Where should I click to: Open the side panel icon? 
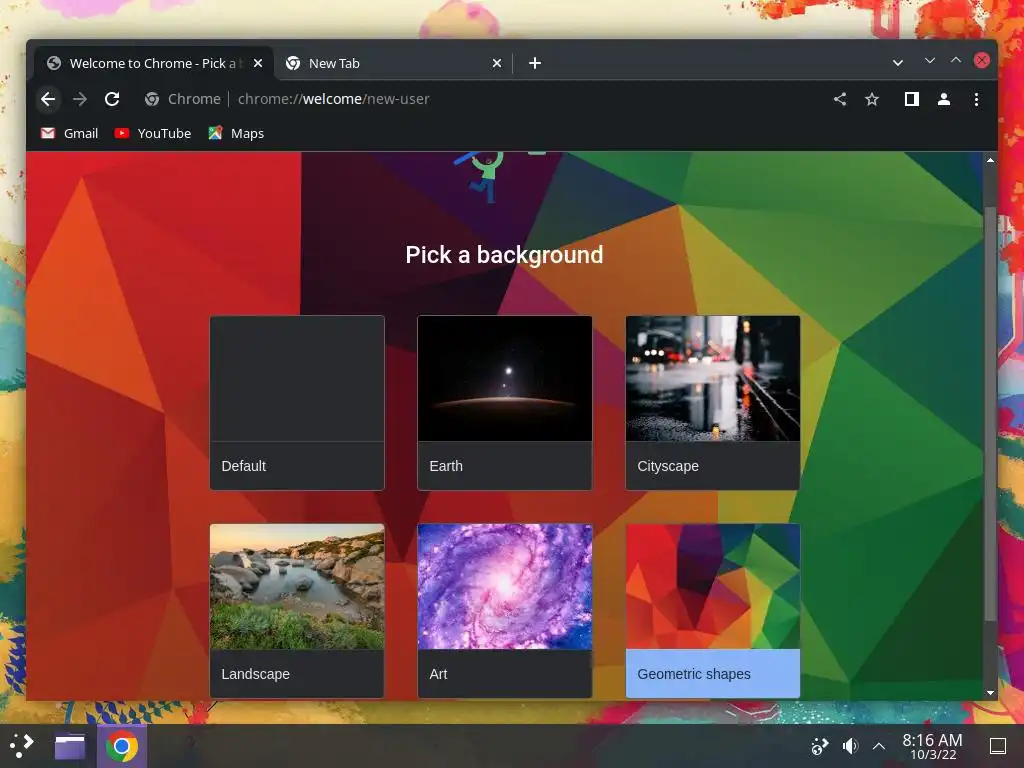(x=912, y=99)
